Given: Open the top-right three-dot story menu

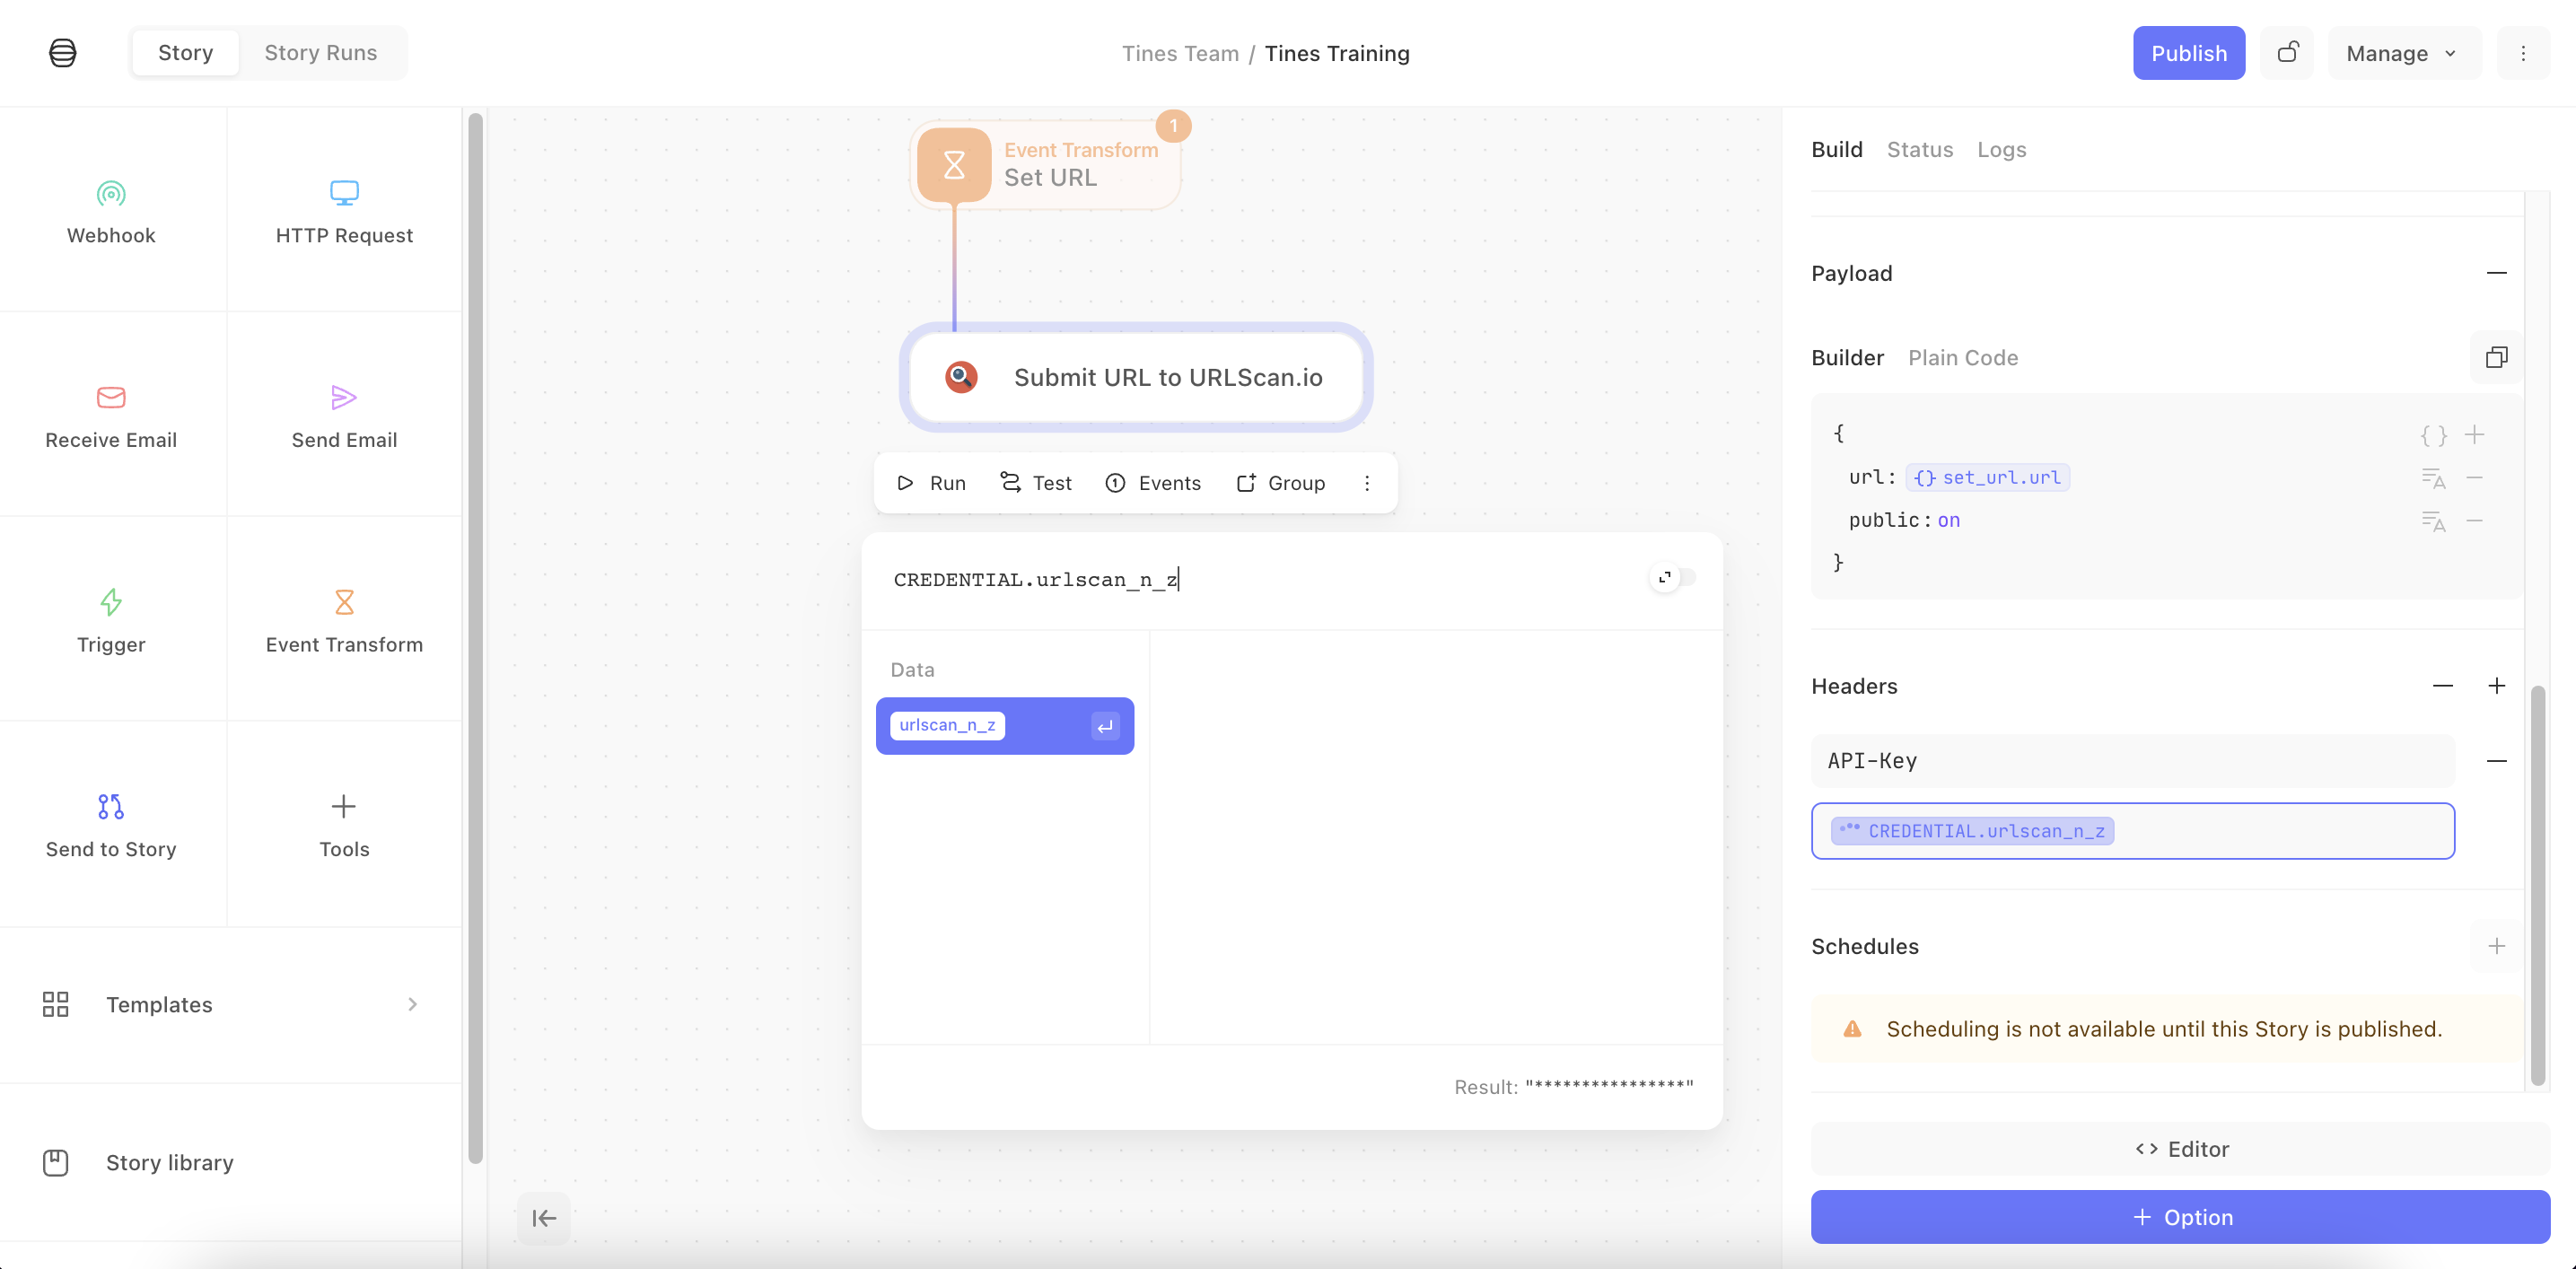Looking at the screenshot, I should [x=2523, y=53].
